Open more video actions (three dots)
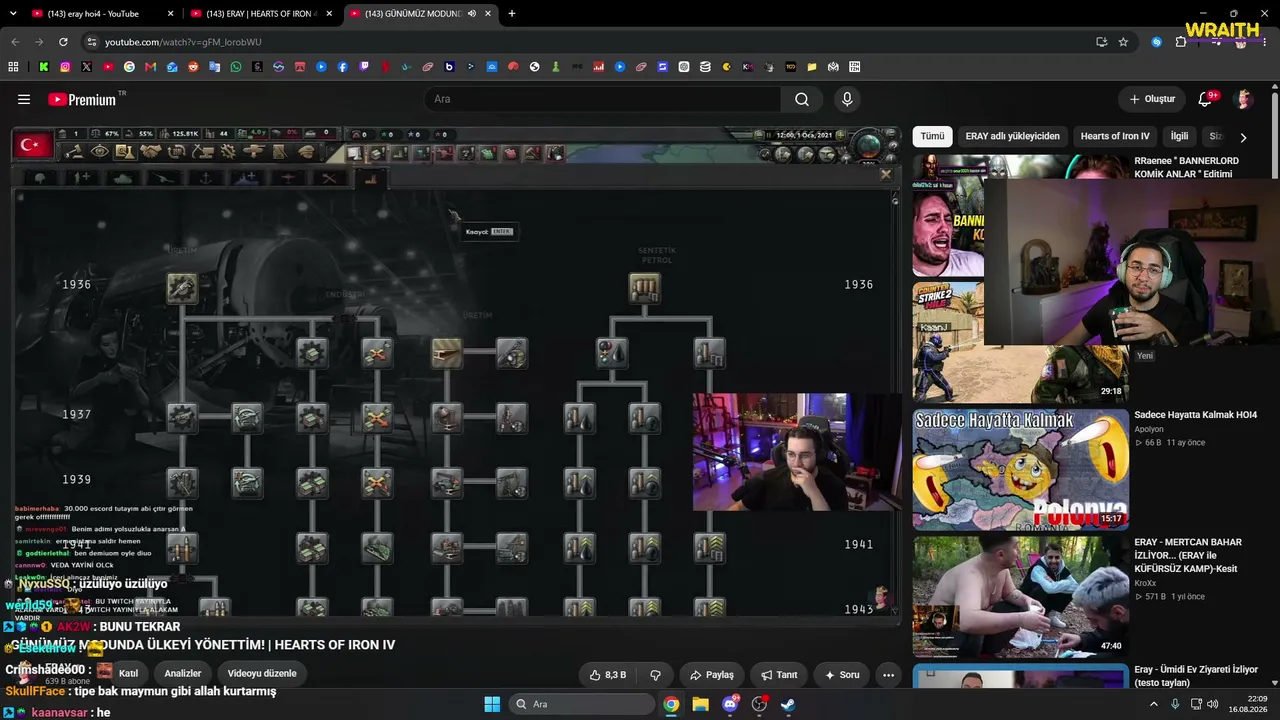Image resolution: width=1280 pixels, height=720 pixels. [888, 675]
